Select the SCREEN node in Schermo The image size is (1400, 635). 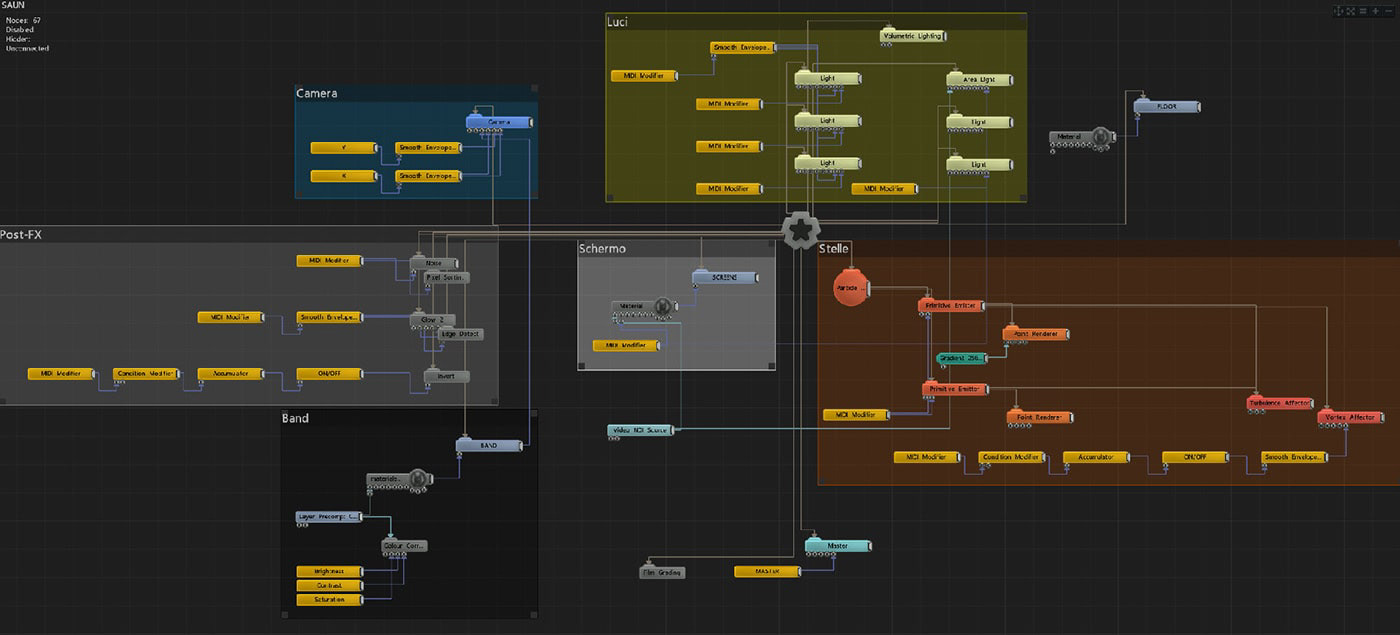point(725,277)
